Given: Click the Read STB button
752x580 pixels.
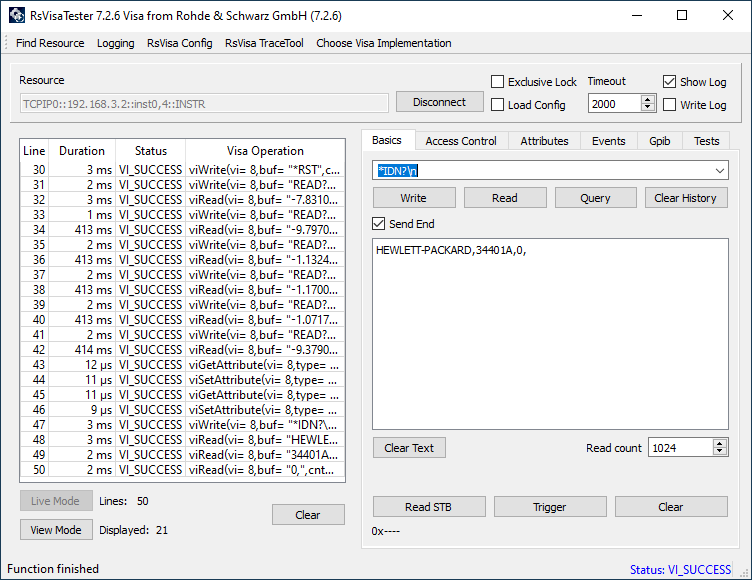Looking at the screenshot, I should pos(429,507).
